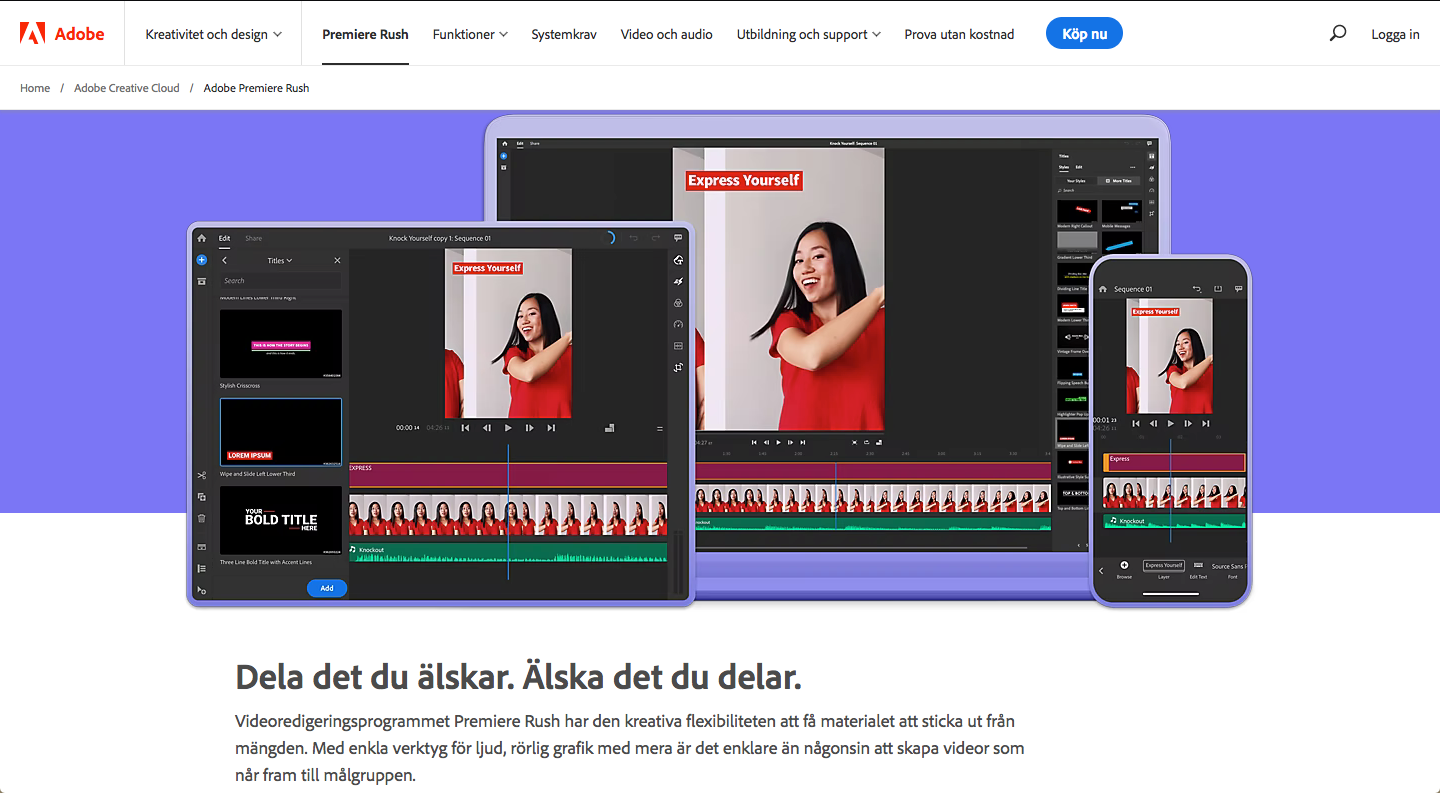The image size is (1440, 793).
Task: Open the Transitions lightning icon on tablet
Action: [678, 281]
